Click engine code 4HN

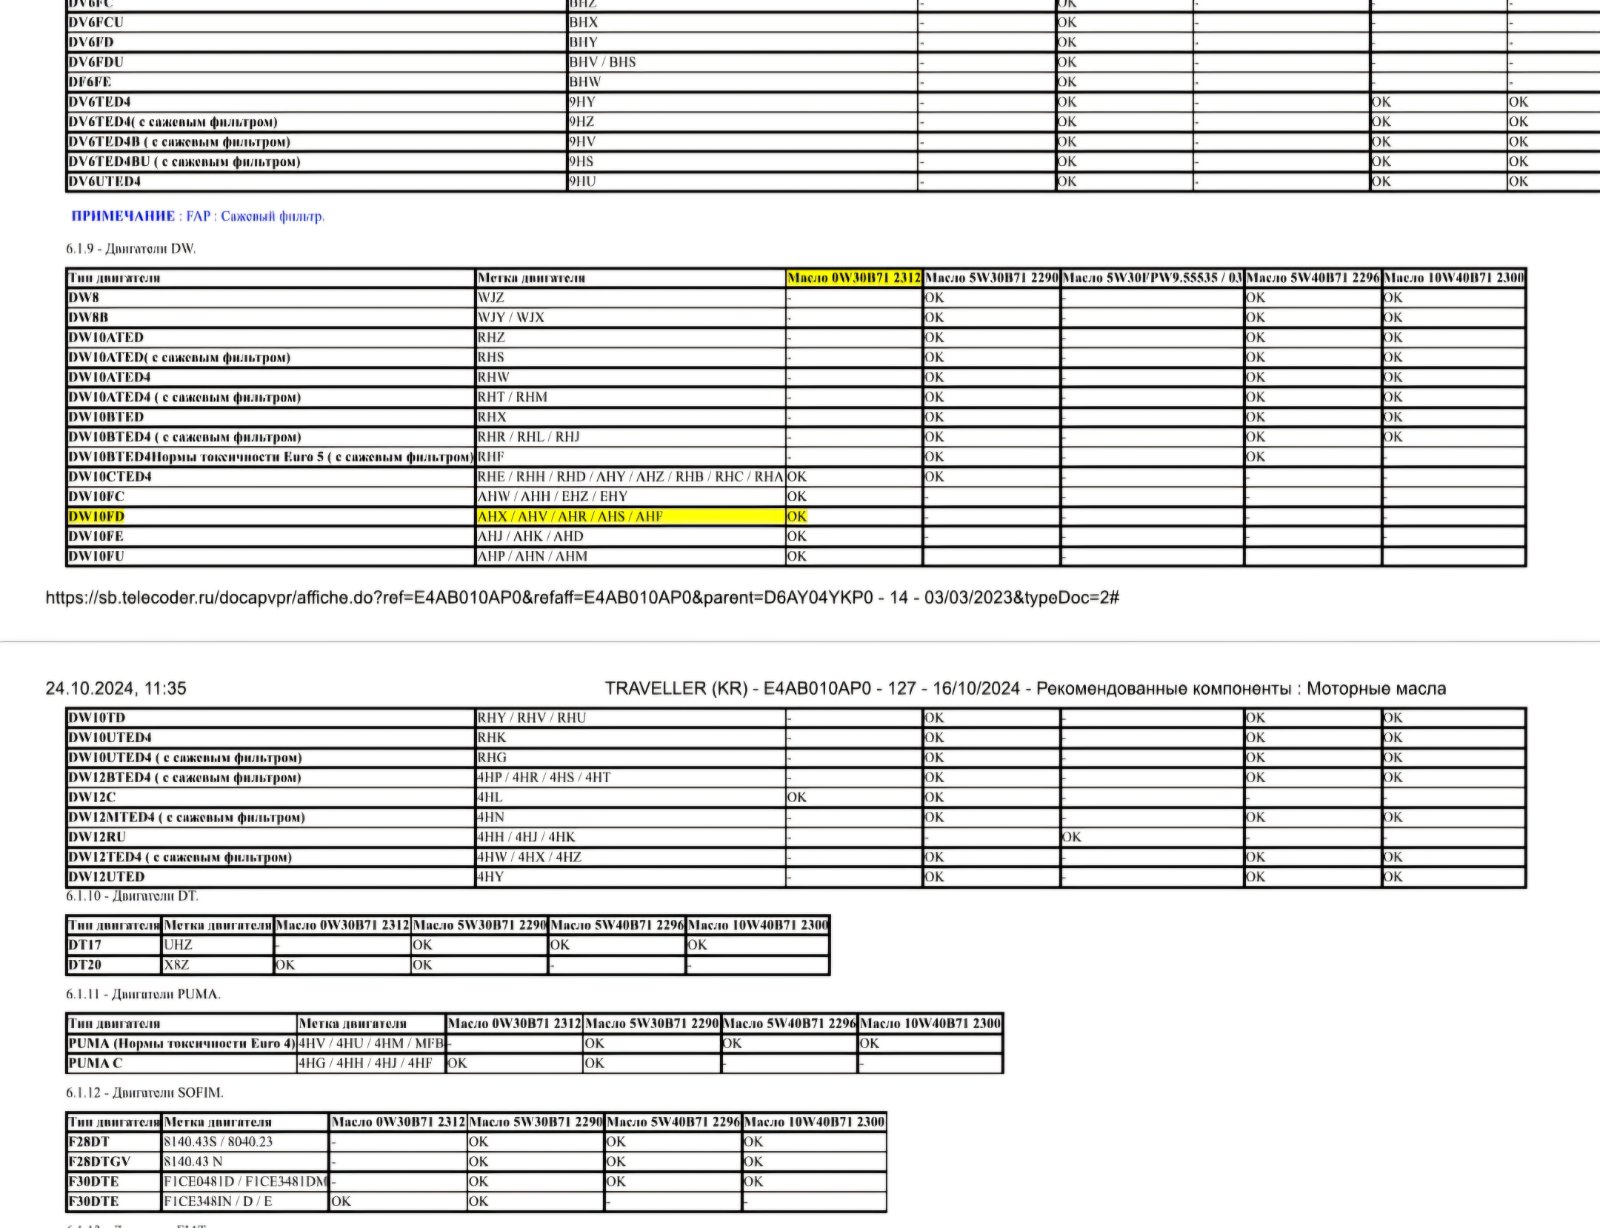click(x=491, y=818)
